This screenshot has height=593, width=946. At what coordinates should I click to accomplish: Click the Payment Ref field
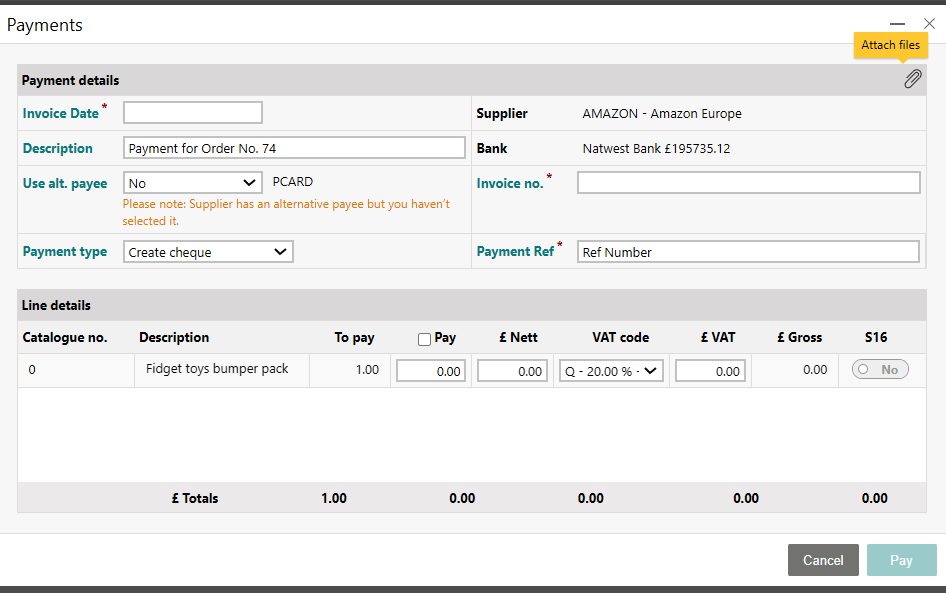(748, 252)
